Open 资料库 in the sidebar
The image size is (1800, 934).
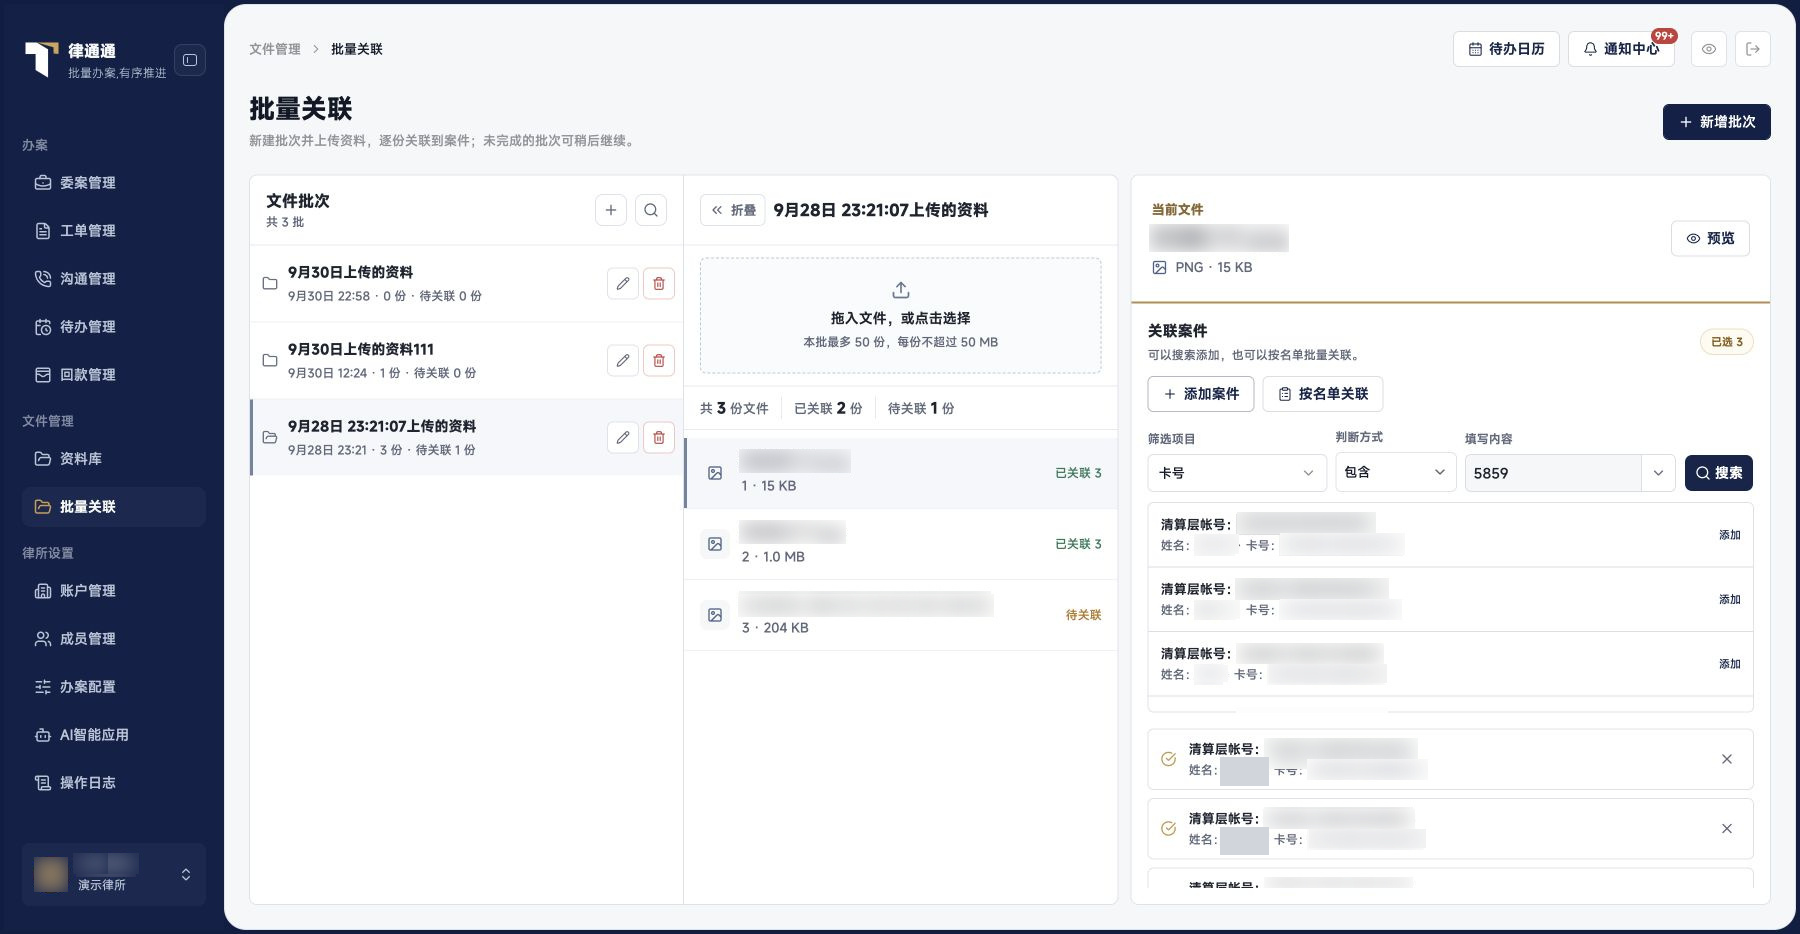(x=114, y=459)
